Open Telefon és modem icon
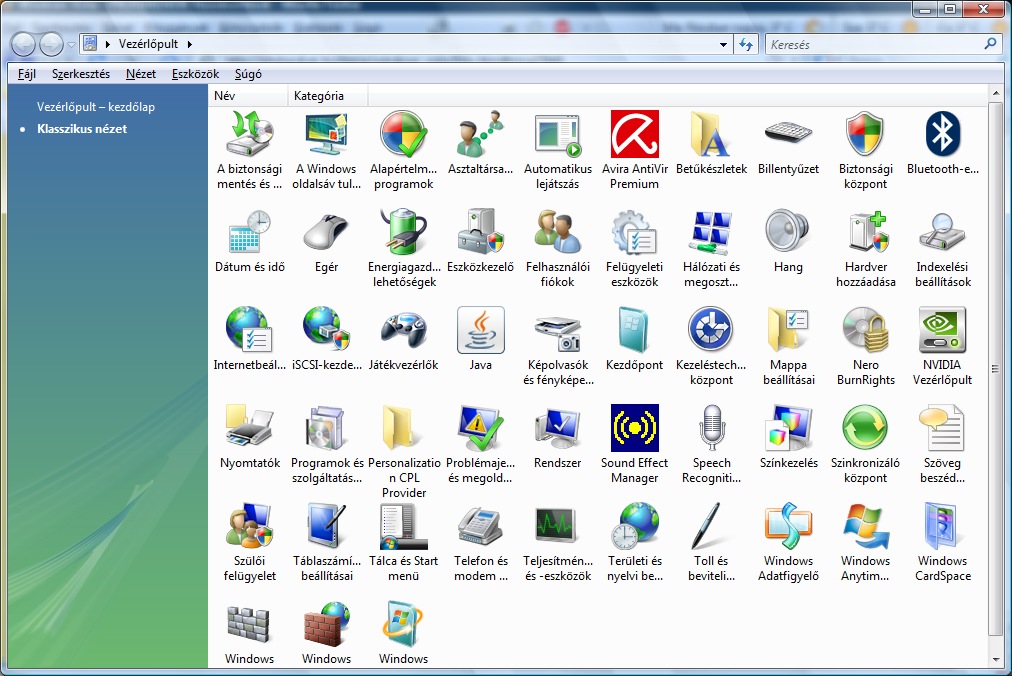This screenshot has width=1012, height=676. coord(480,526)
